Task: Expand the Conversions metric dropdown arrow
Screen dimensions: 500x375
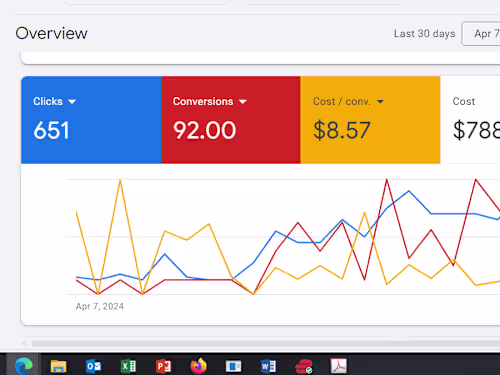Action: coord(243,102)
